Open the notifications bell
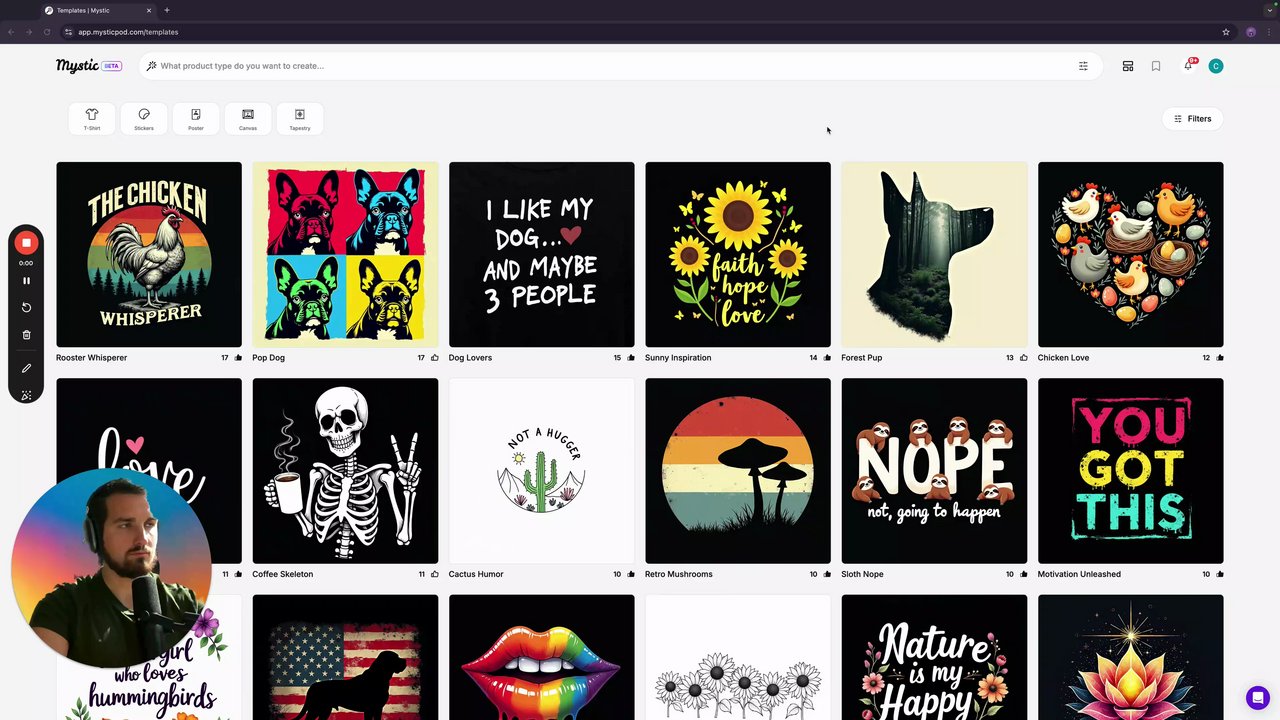The image size is (1280, 720). [1188, 66]
